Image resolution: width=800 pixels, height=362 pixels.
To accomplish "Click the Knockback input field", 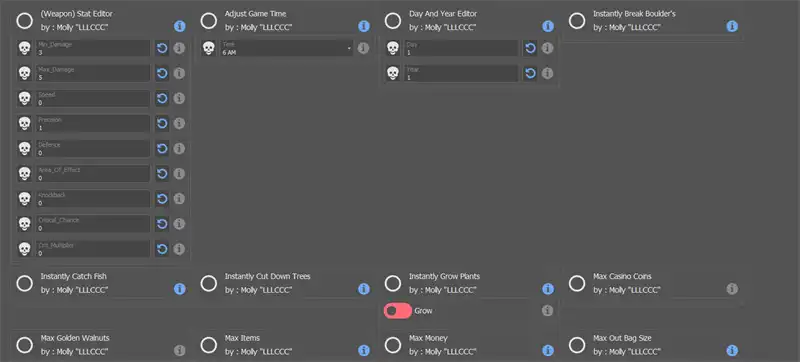I will click(x=93, y=198).
